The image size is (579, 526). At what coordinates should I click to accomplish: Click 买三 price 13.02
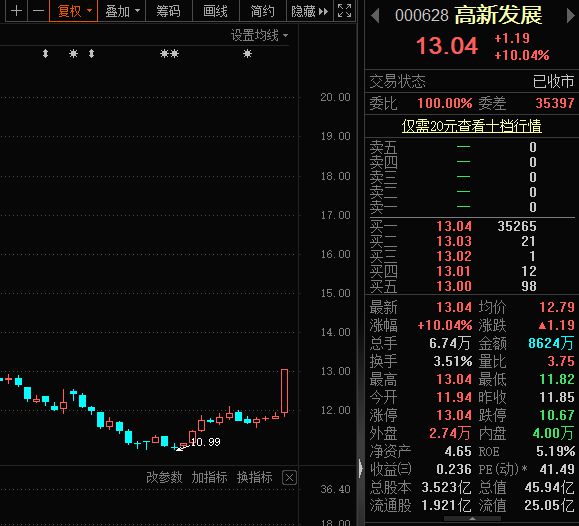[454, 256]
